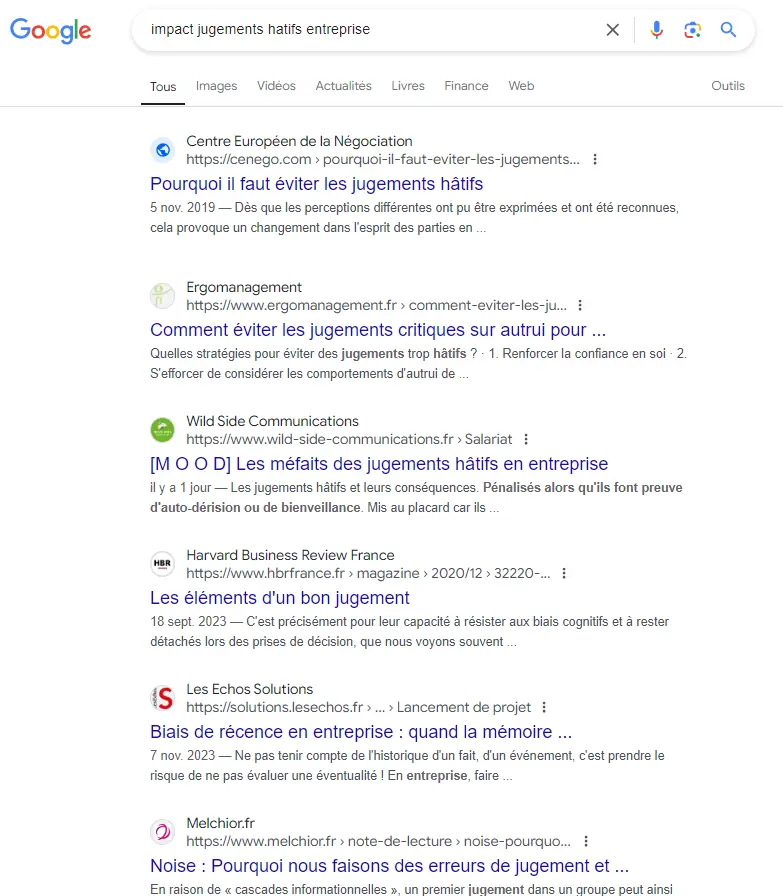
Task: Switch to the Finance tab
Action: pyautogui.click(x=466, y=86)
